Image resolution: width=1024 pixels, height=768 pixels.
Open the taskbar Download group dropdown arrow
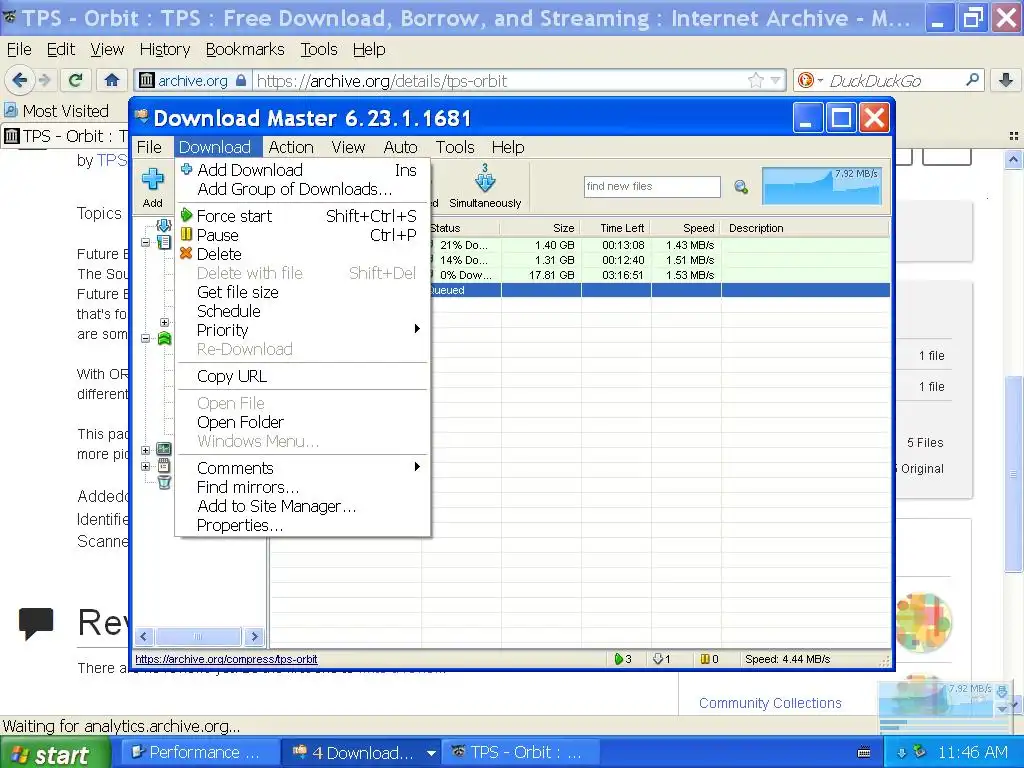click(431, 753)
